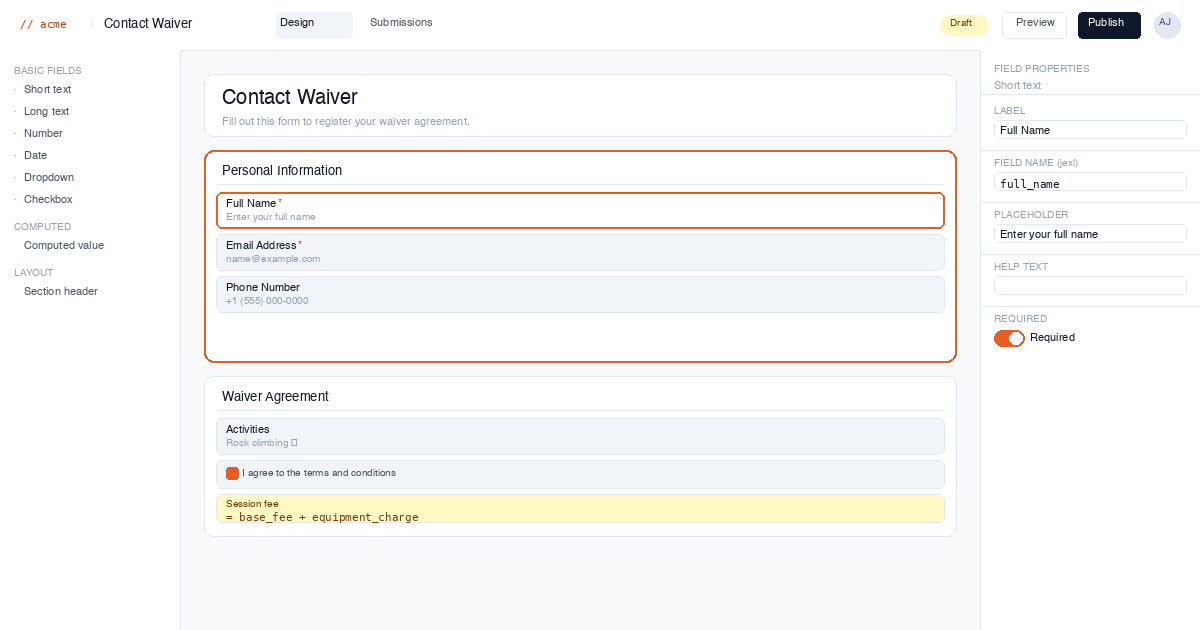Add a Number field from palette

tap(43, 134)
